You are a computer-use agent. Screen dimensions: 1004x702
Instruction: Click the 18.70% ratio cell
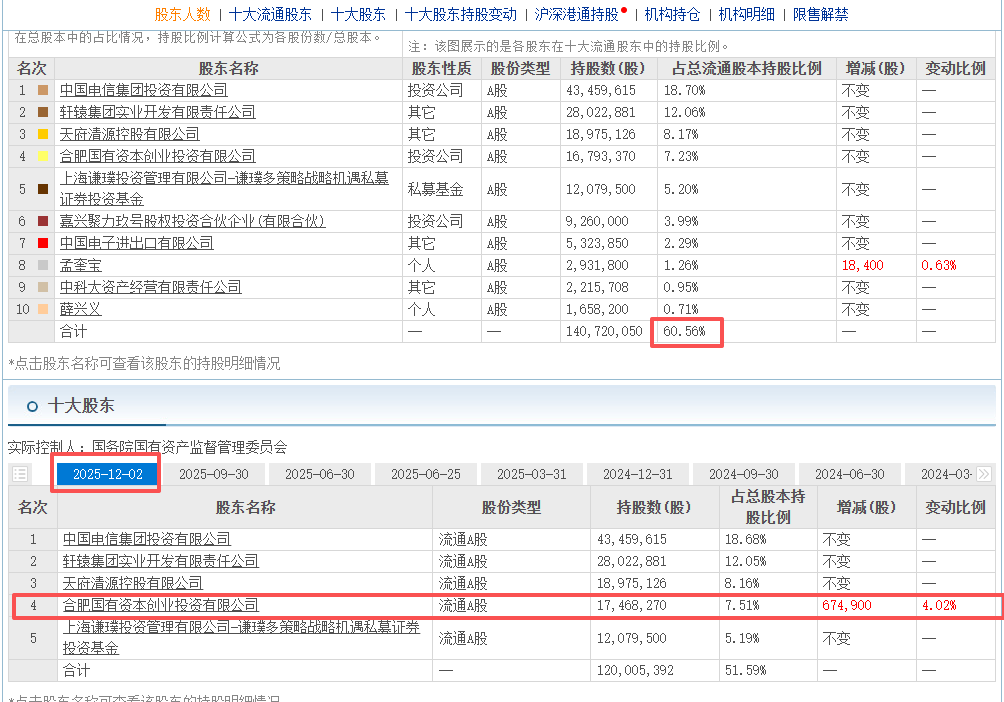pyautogui.click(x=684, y=90)
